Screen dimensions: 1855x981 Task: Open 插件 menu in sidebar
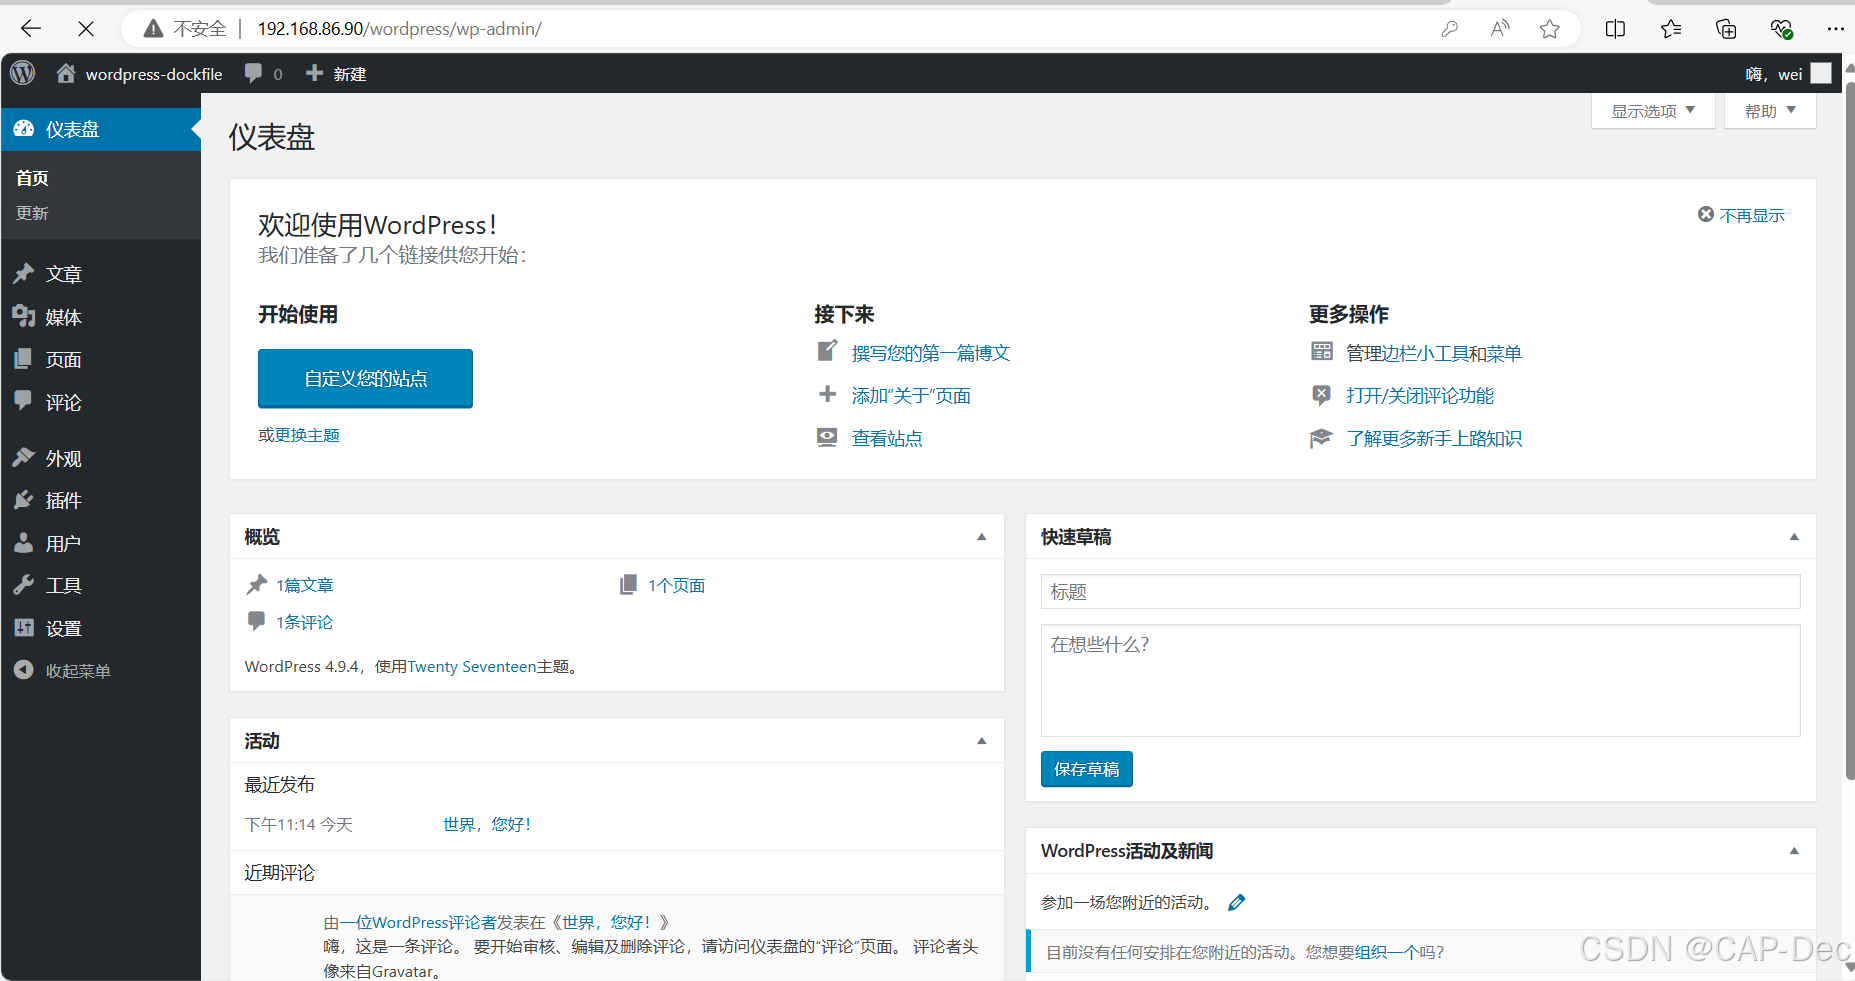[x=101, y=500]
